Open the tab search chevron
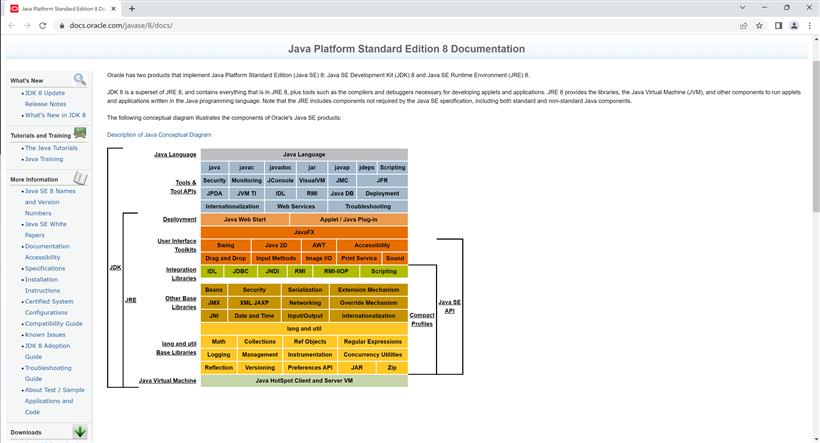 742,8
